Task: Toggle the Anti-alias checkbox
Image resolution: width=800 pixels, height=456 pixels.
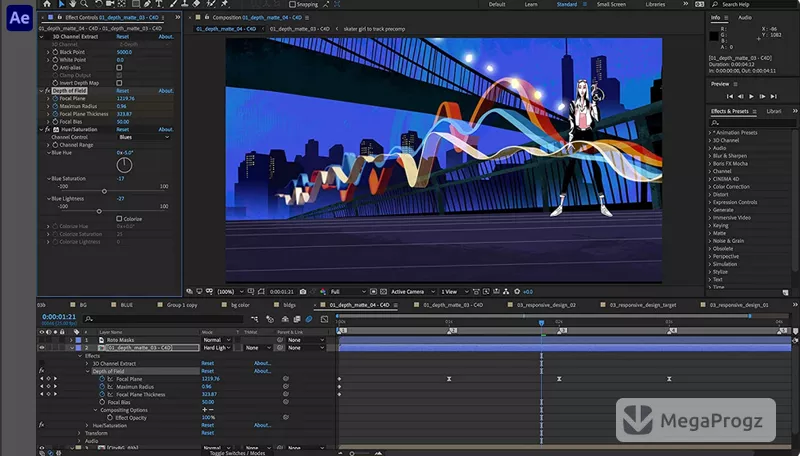Action: (x=119, y=67)
